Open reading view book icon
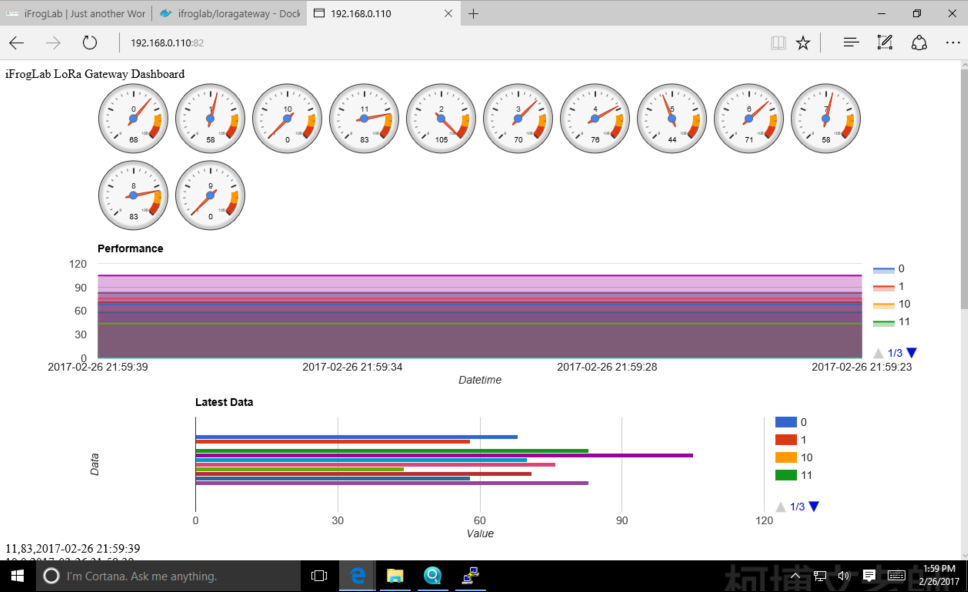Viewport: 968px width, 592px height. coord(778,43)
